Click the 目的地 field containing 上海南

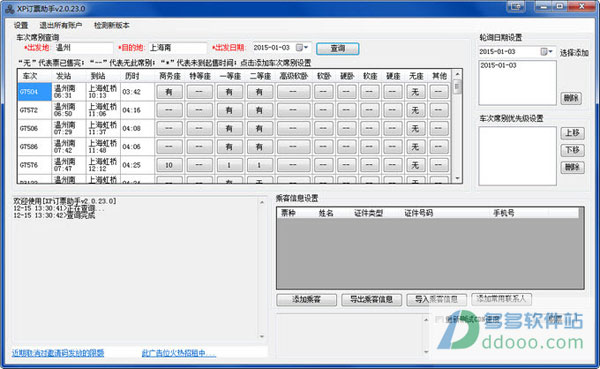[x=178, y=48]
